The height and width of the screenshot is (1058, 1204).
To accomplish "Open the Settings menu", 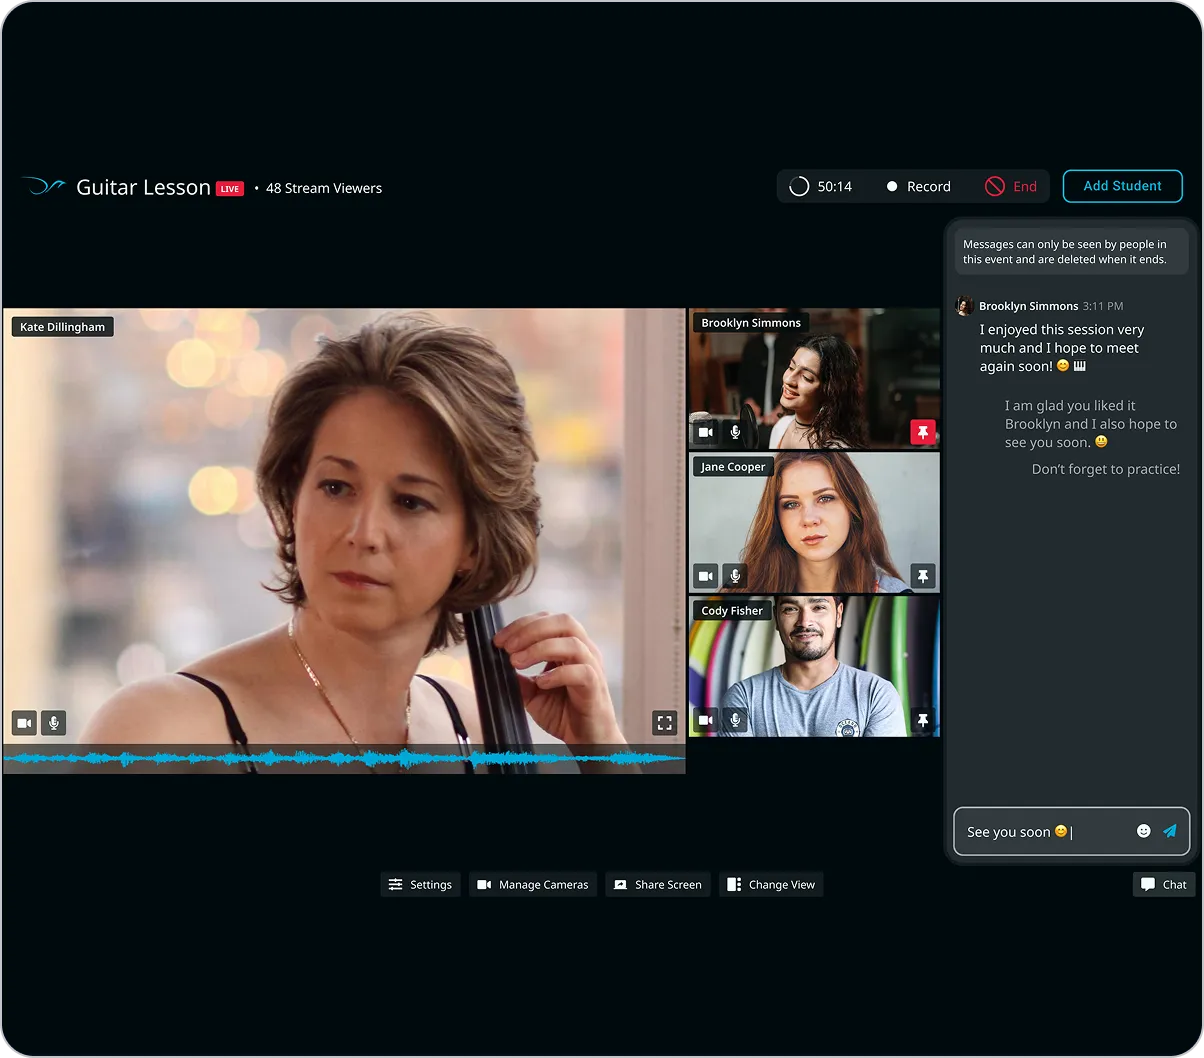I will 420,884.
